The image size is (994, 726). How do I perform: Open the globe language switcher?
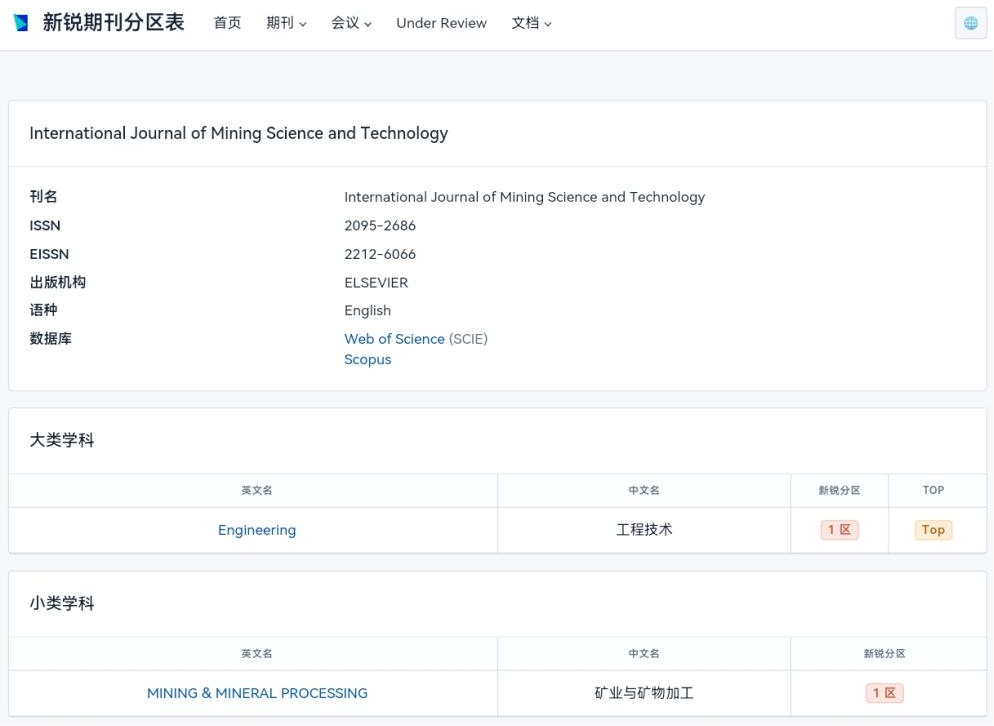pos(970,23)
